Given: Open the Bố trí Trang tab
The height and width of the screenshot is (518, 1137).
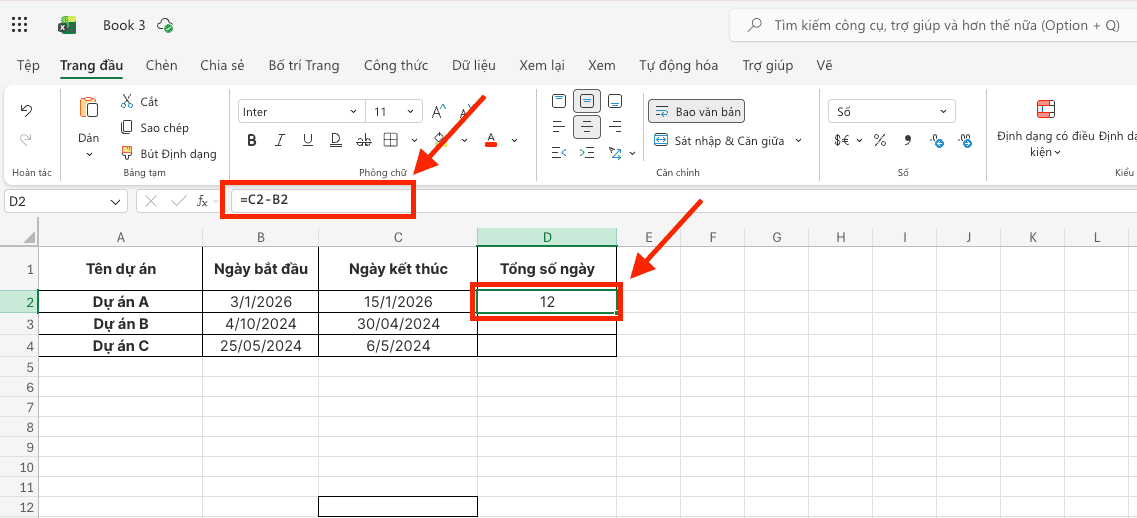Looking at the screenshot, I should [304, 65].
